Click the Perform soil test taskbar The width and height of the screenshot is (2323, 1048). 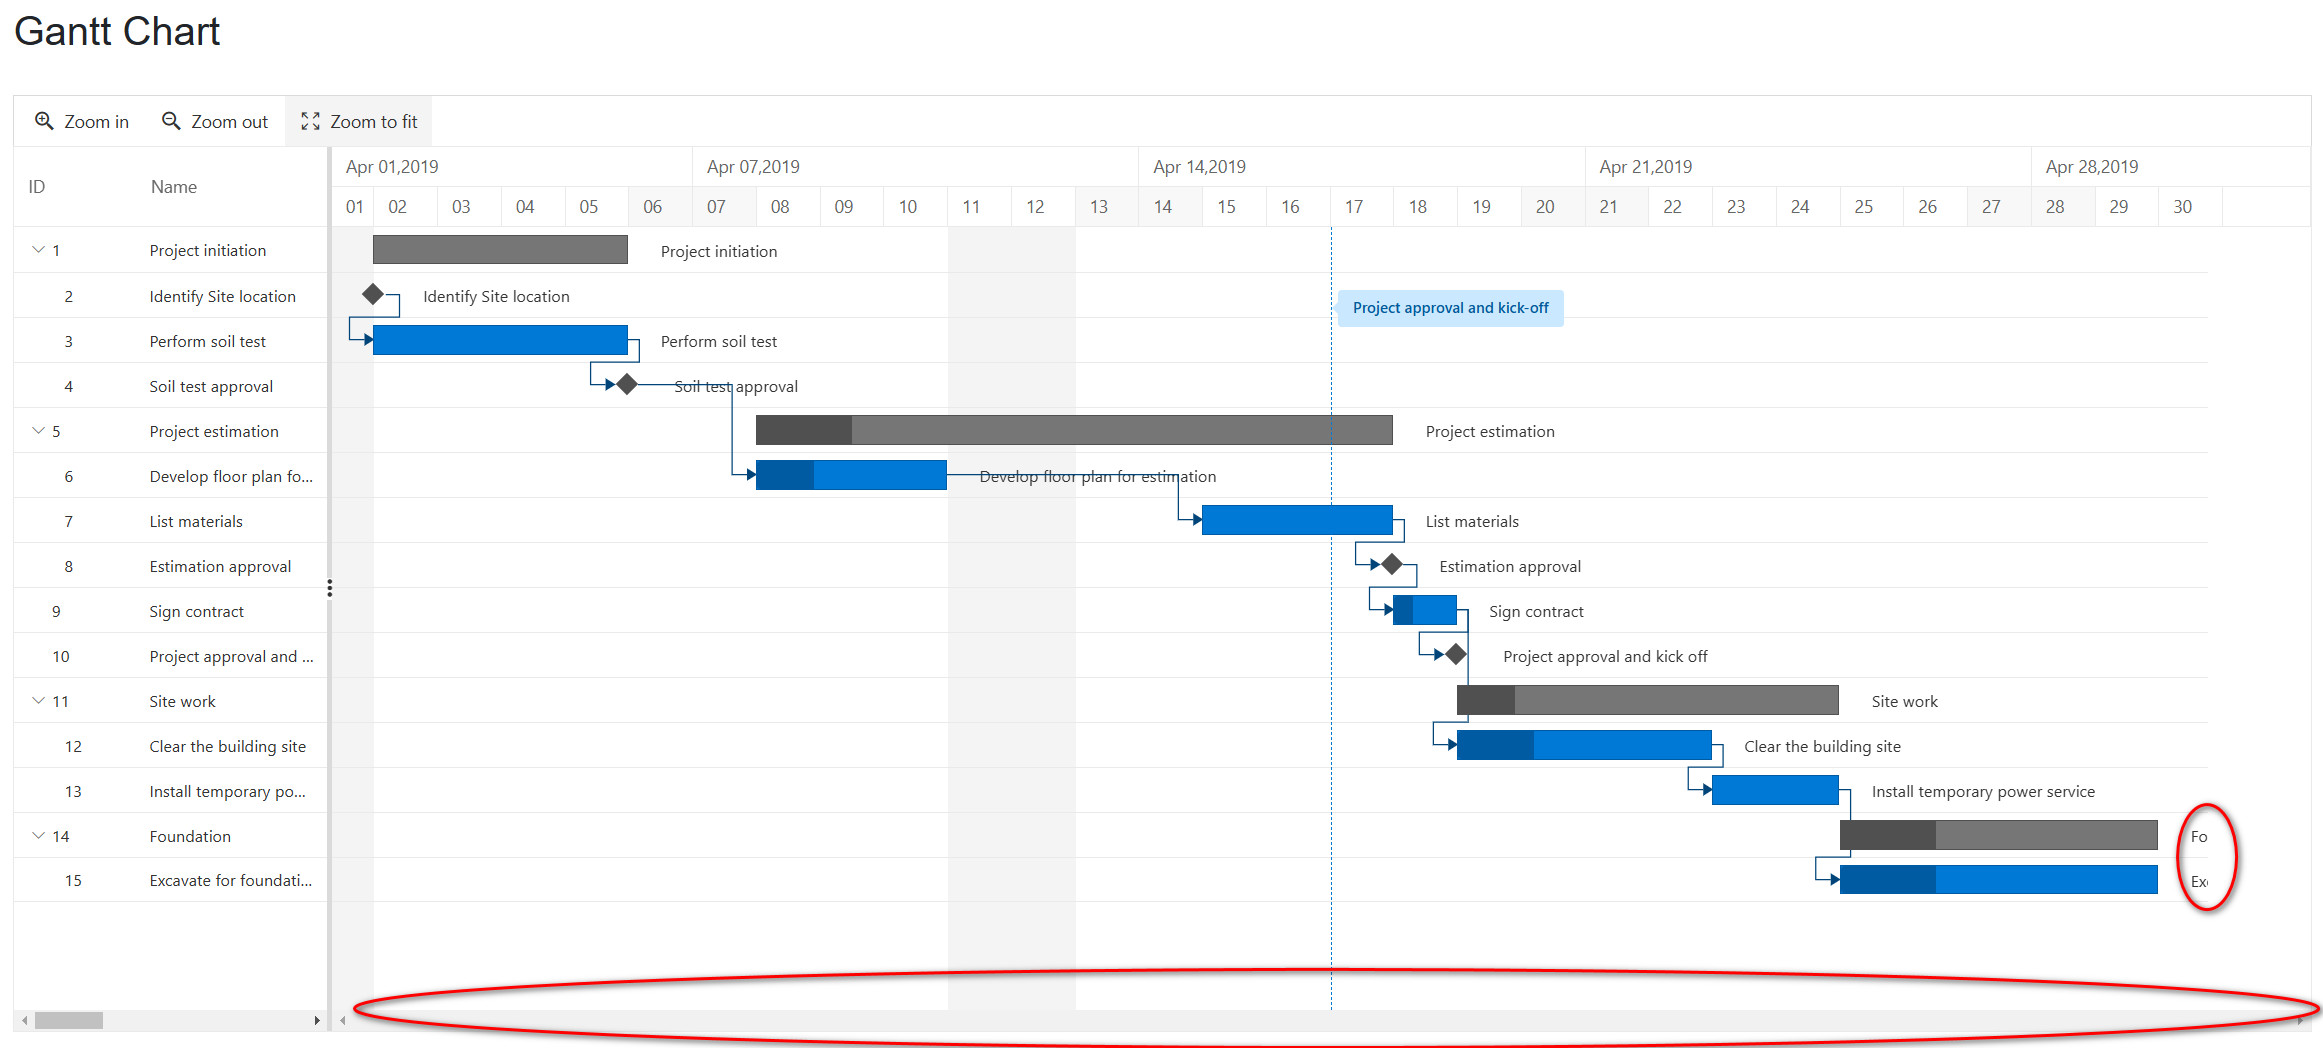[x=500, y=340]
